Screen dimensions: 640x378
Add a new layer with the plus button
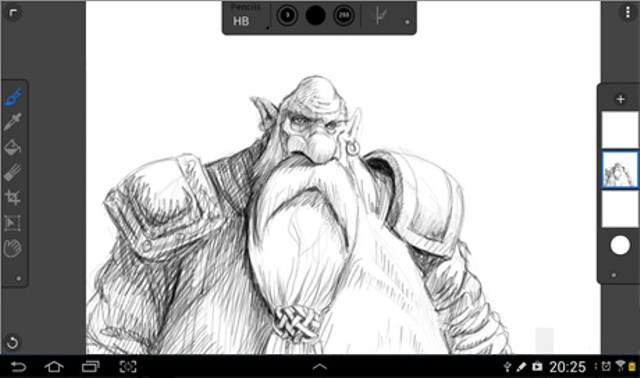pyautogui.click(x=620, y=99)
